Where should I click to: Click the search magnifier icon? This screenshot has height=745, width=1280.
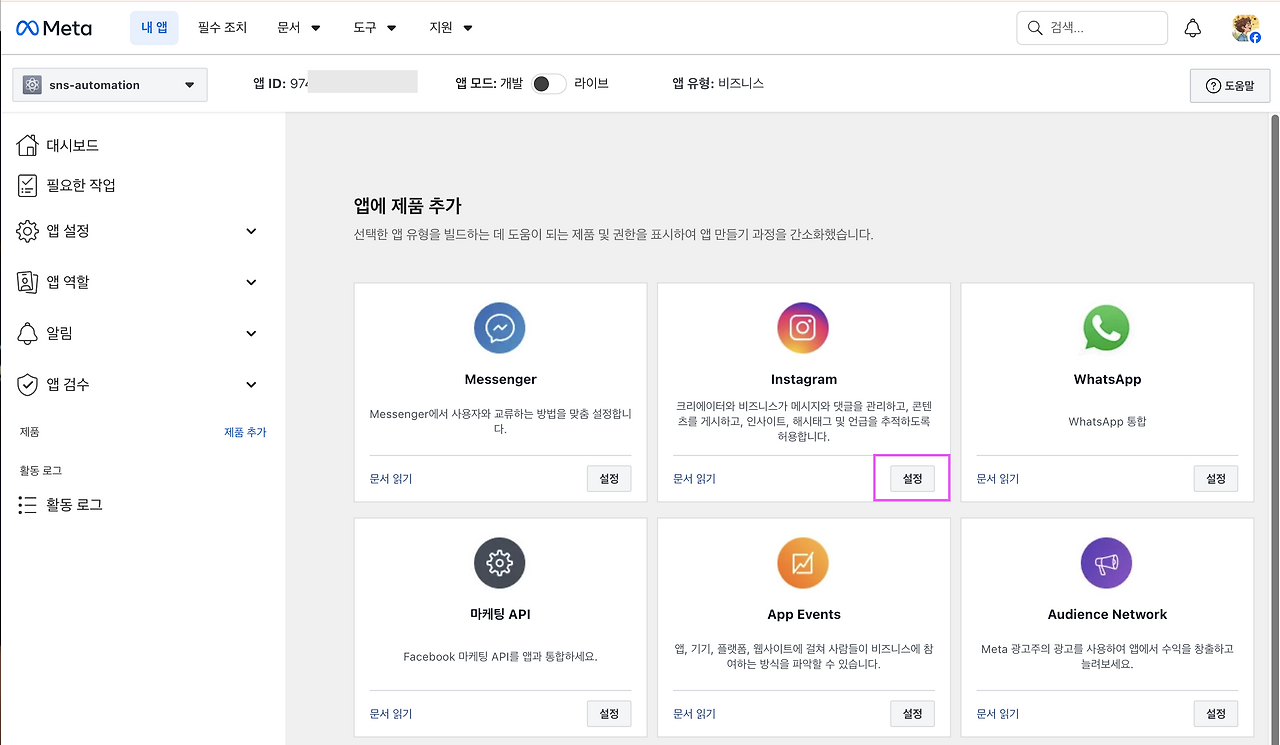[x=1035, y=28]
